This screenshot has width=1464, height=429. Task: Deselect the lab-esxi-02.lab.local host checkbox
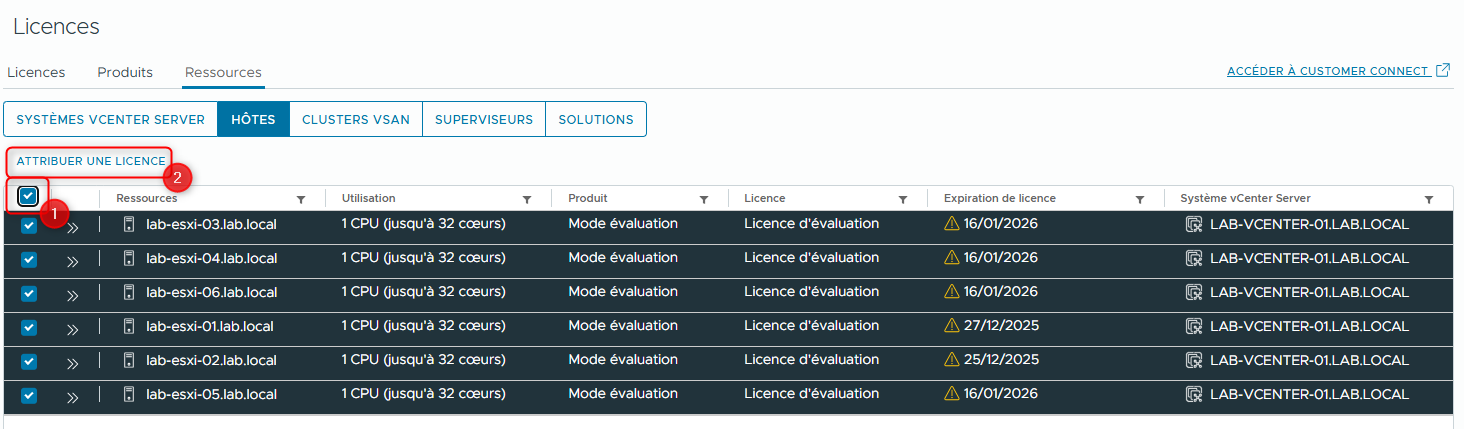pos(29,361)
